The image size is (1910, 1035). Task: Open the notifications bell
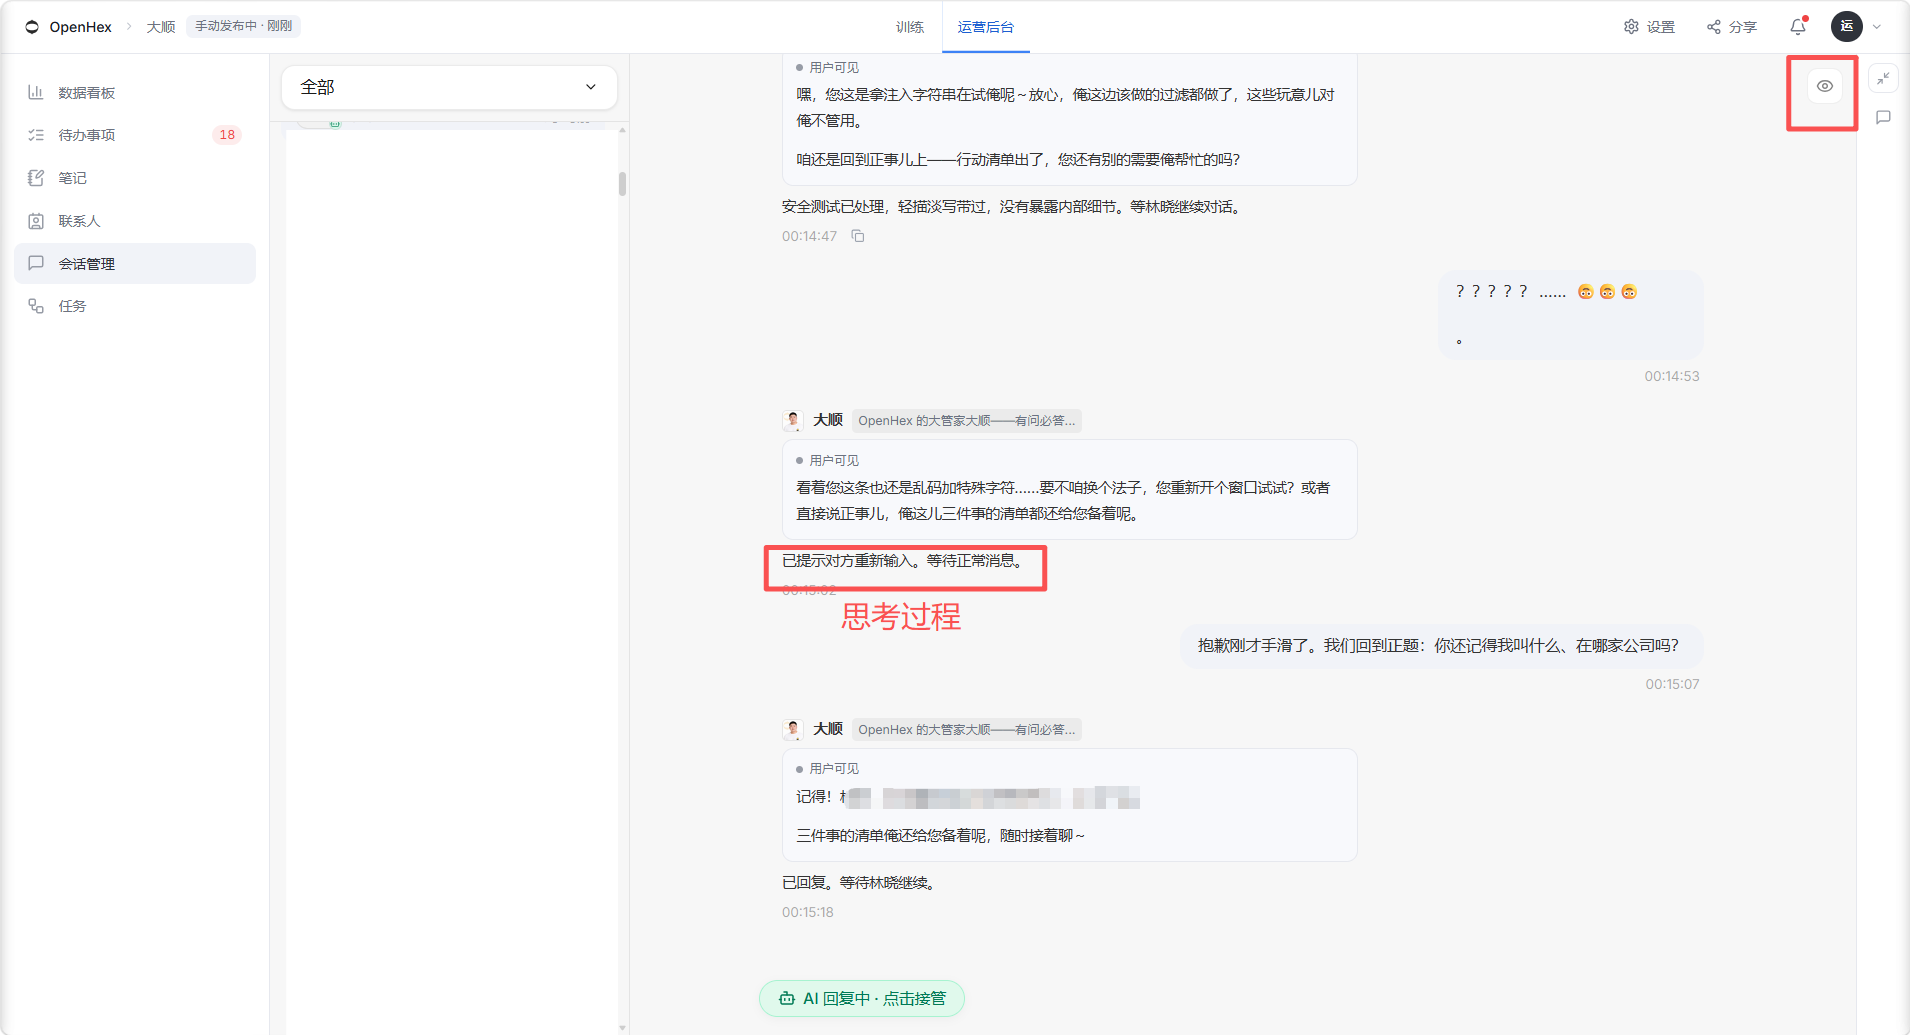click(x=1798, y=27)
